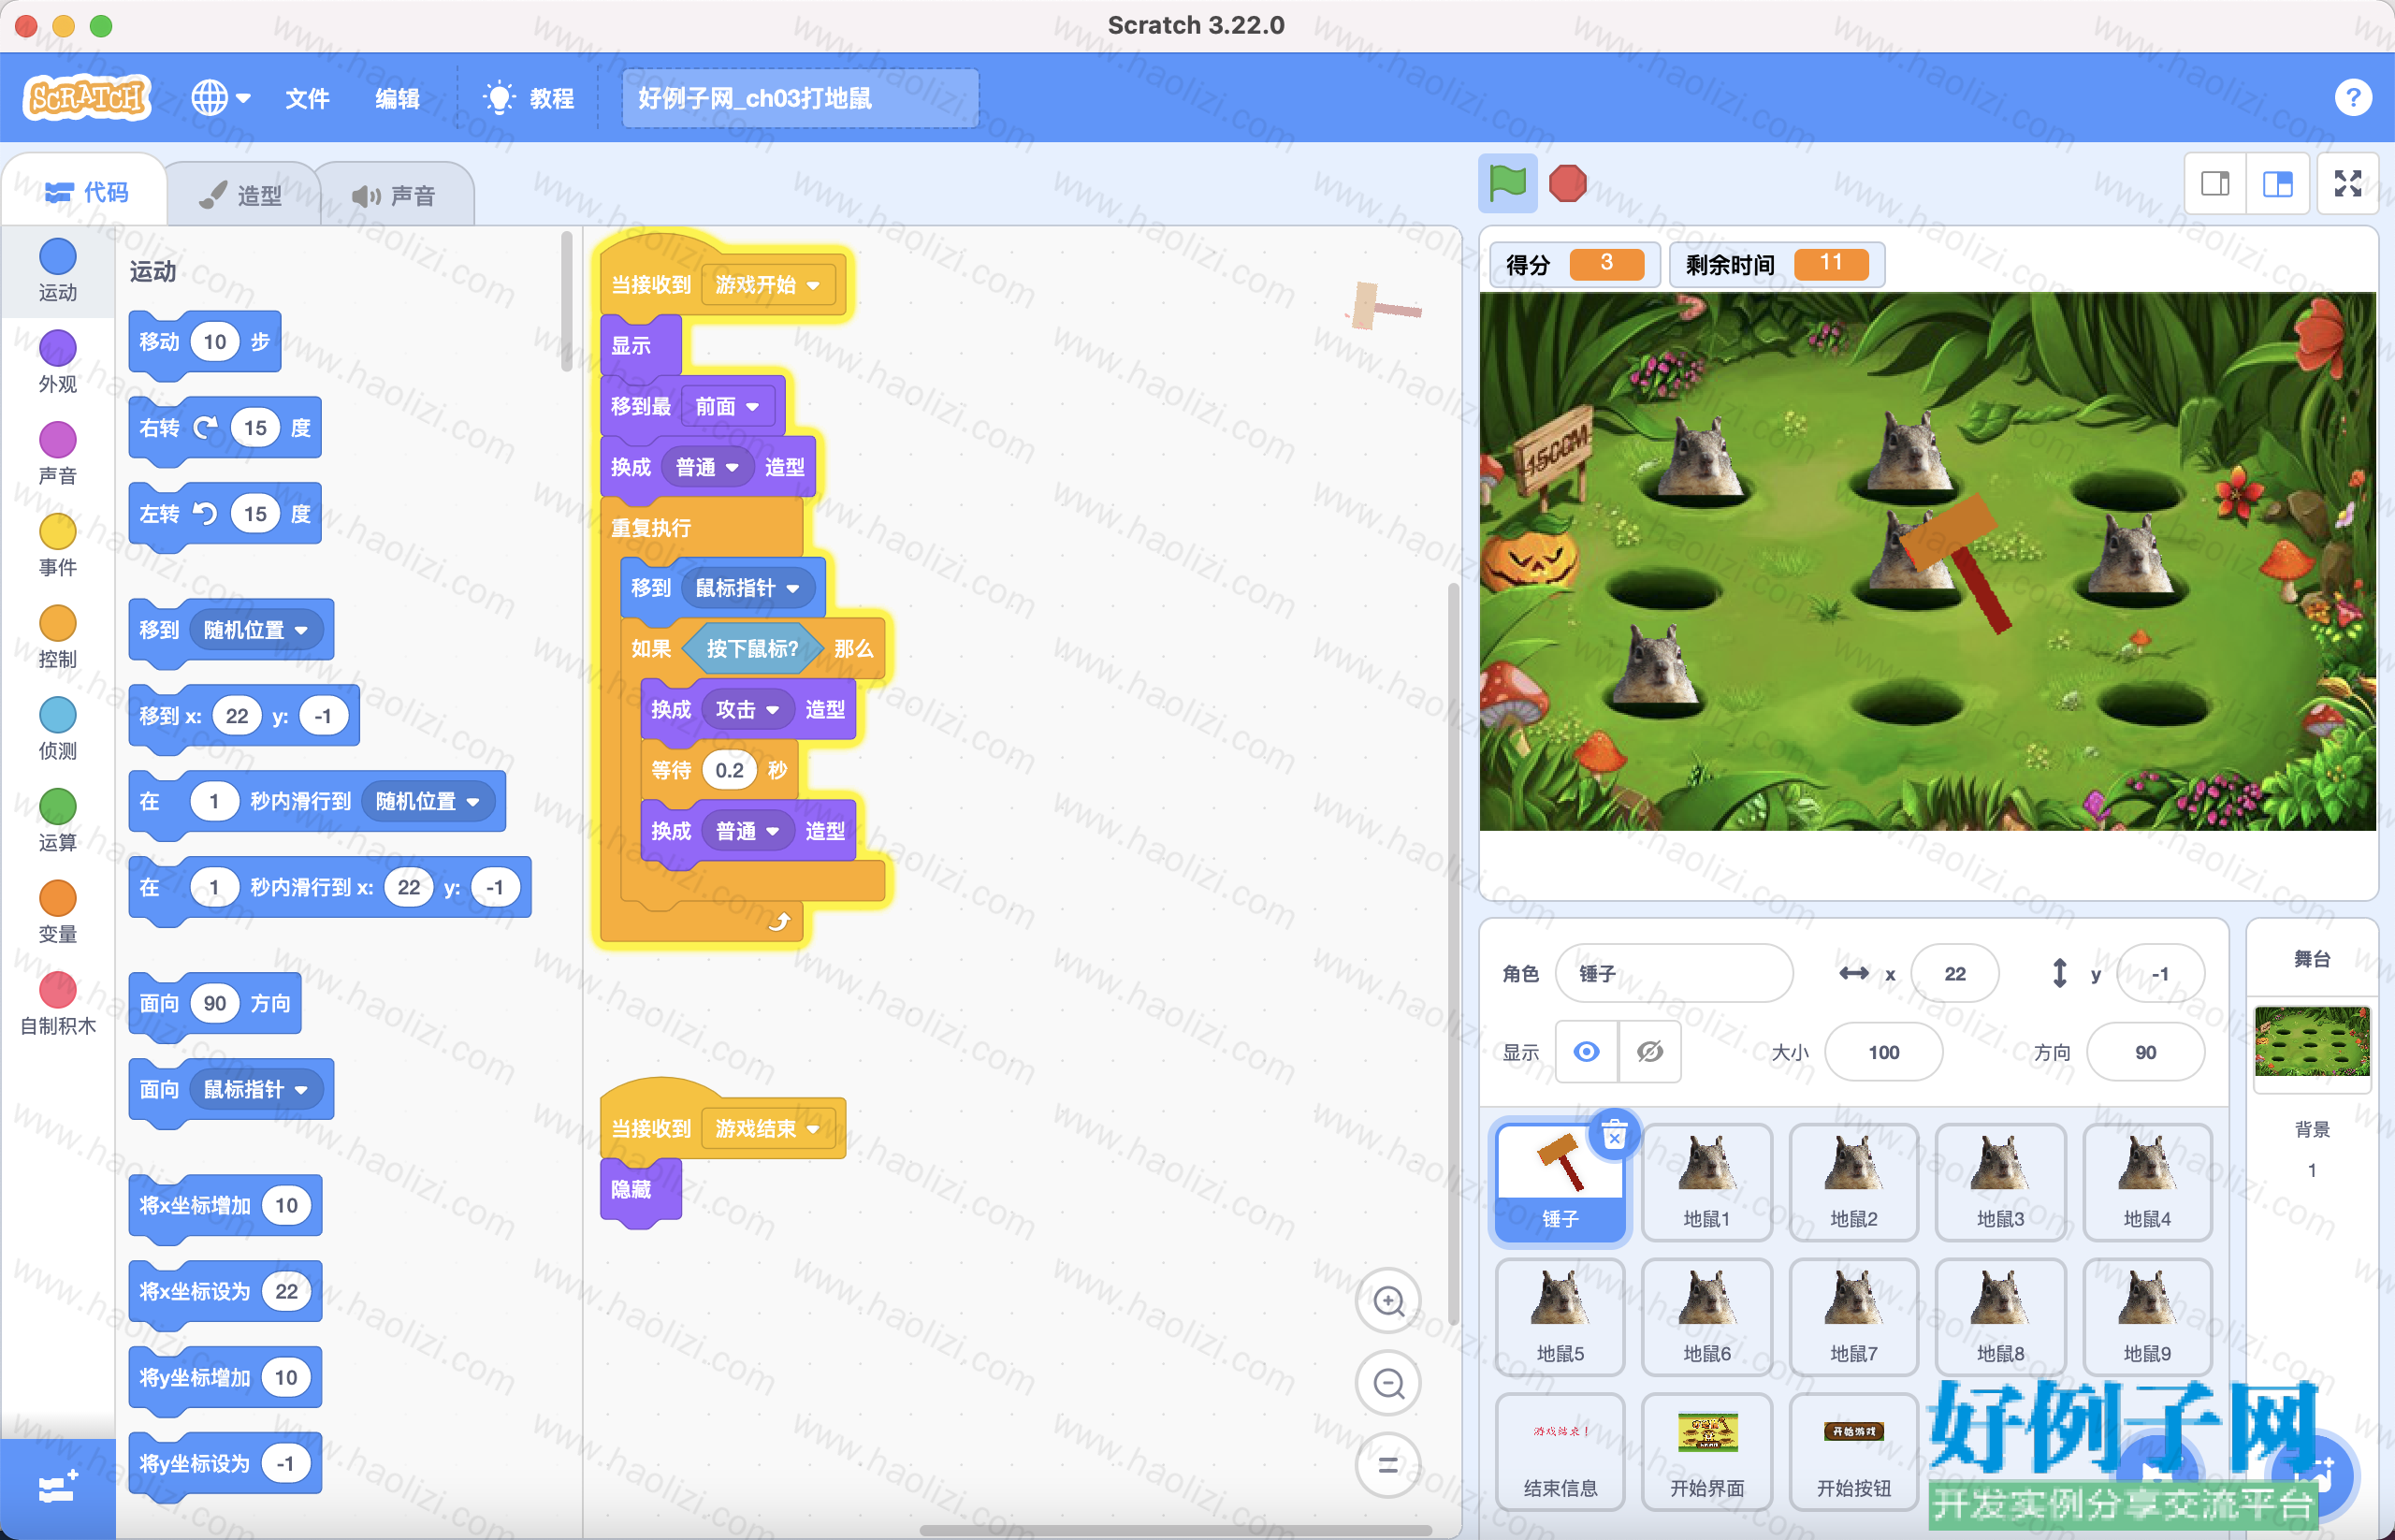Screen dimensions: 2395x1540
Task: Open the 文件 menu
Action: [307, 98]
